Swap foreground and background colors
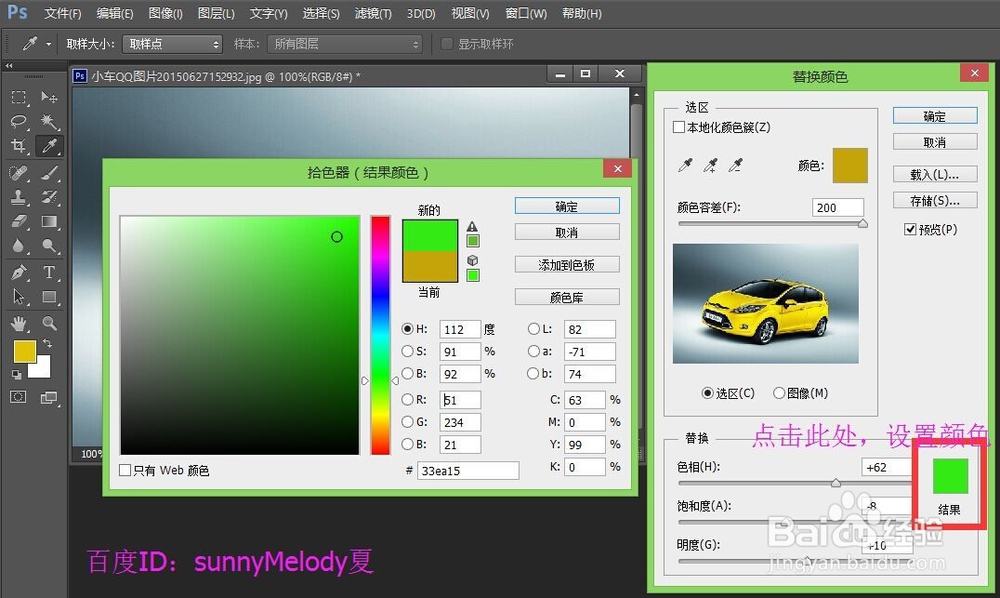 [47, 343]
